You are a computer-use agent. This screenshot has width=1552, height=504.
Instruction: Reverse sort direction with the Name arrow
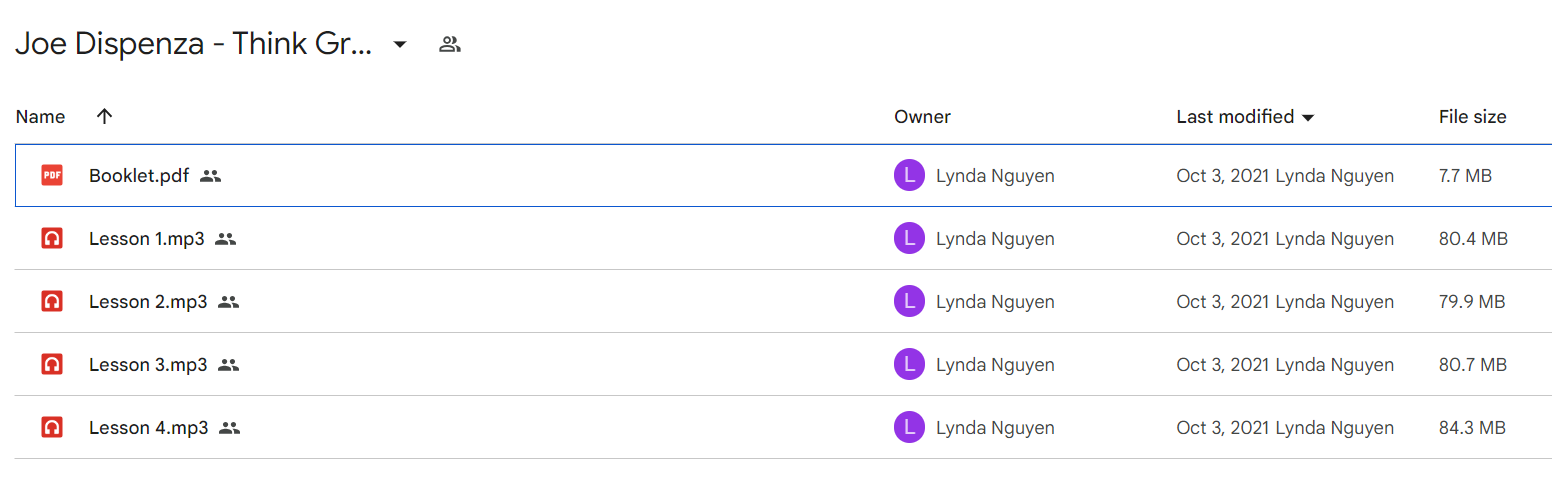pos(104,117)
